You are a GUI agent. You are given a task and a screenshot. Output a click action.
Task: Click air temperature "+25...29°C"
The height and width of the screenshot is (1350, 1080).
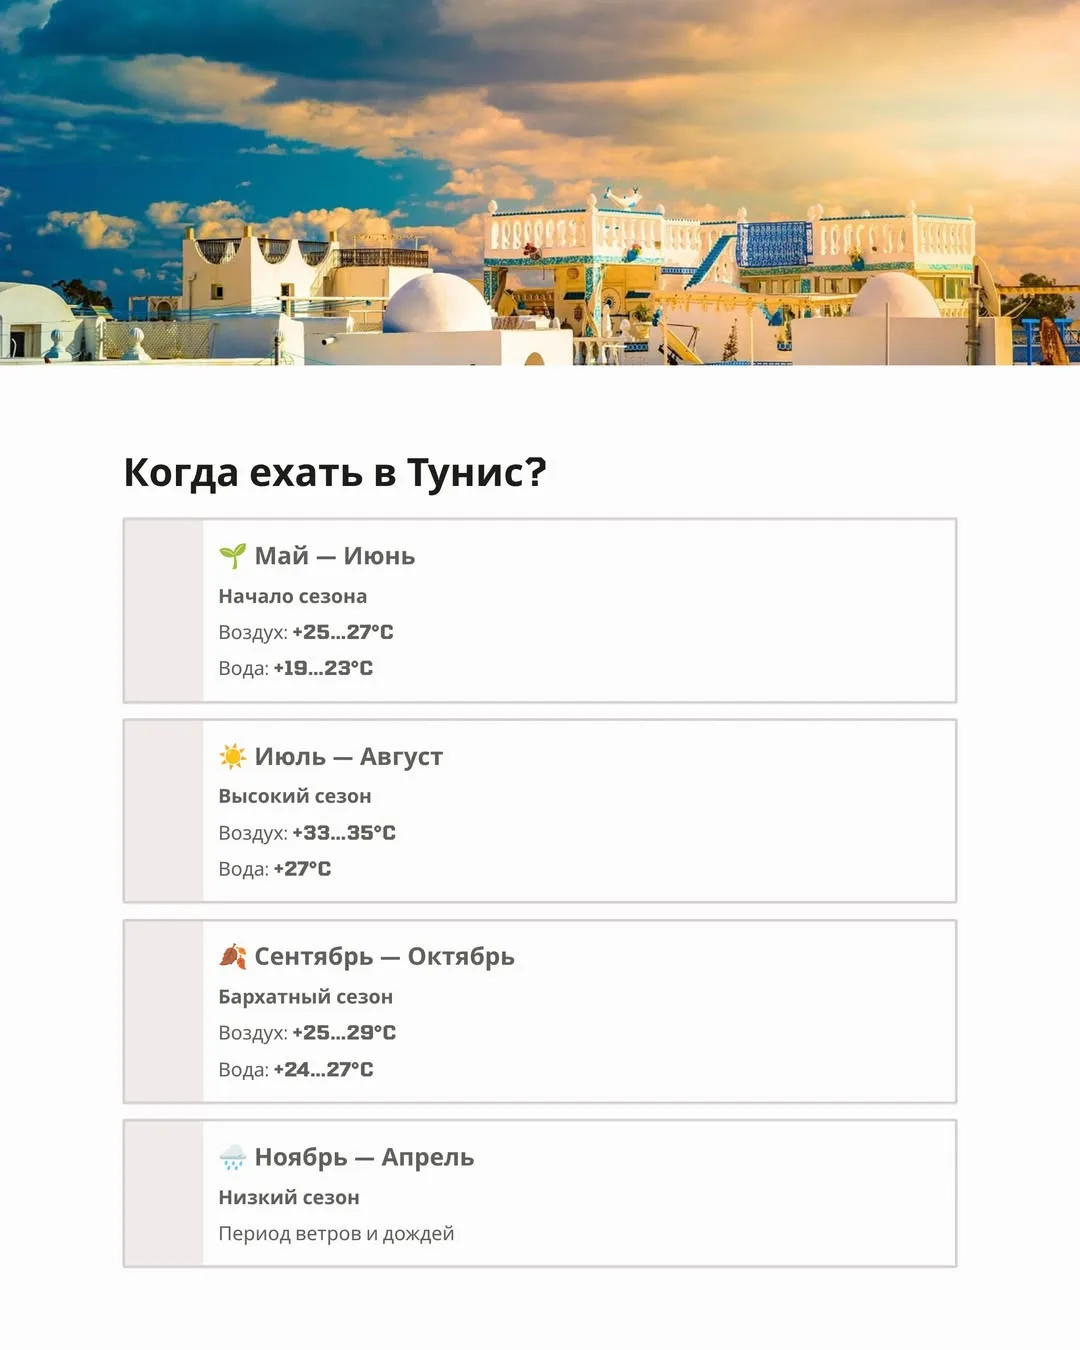[x=344, y=1032]
